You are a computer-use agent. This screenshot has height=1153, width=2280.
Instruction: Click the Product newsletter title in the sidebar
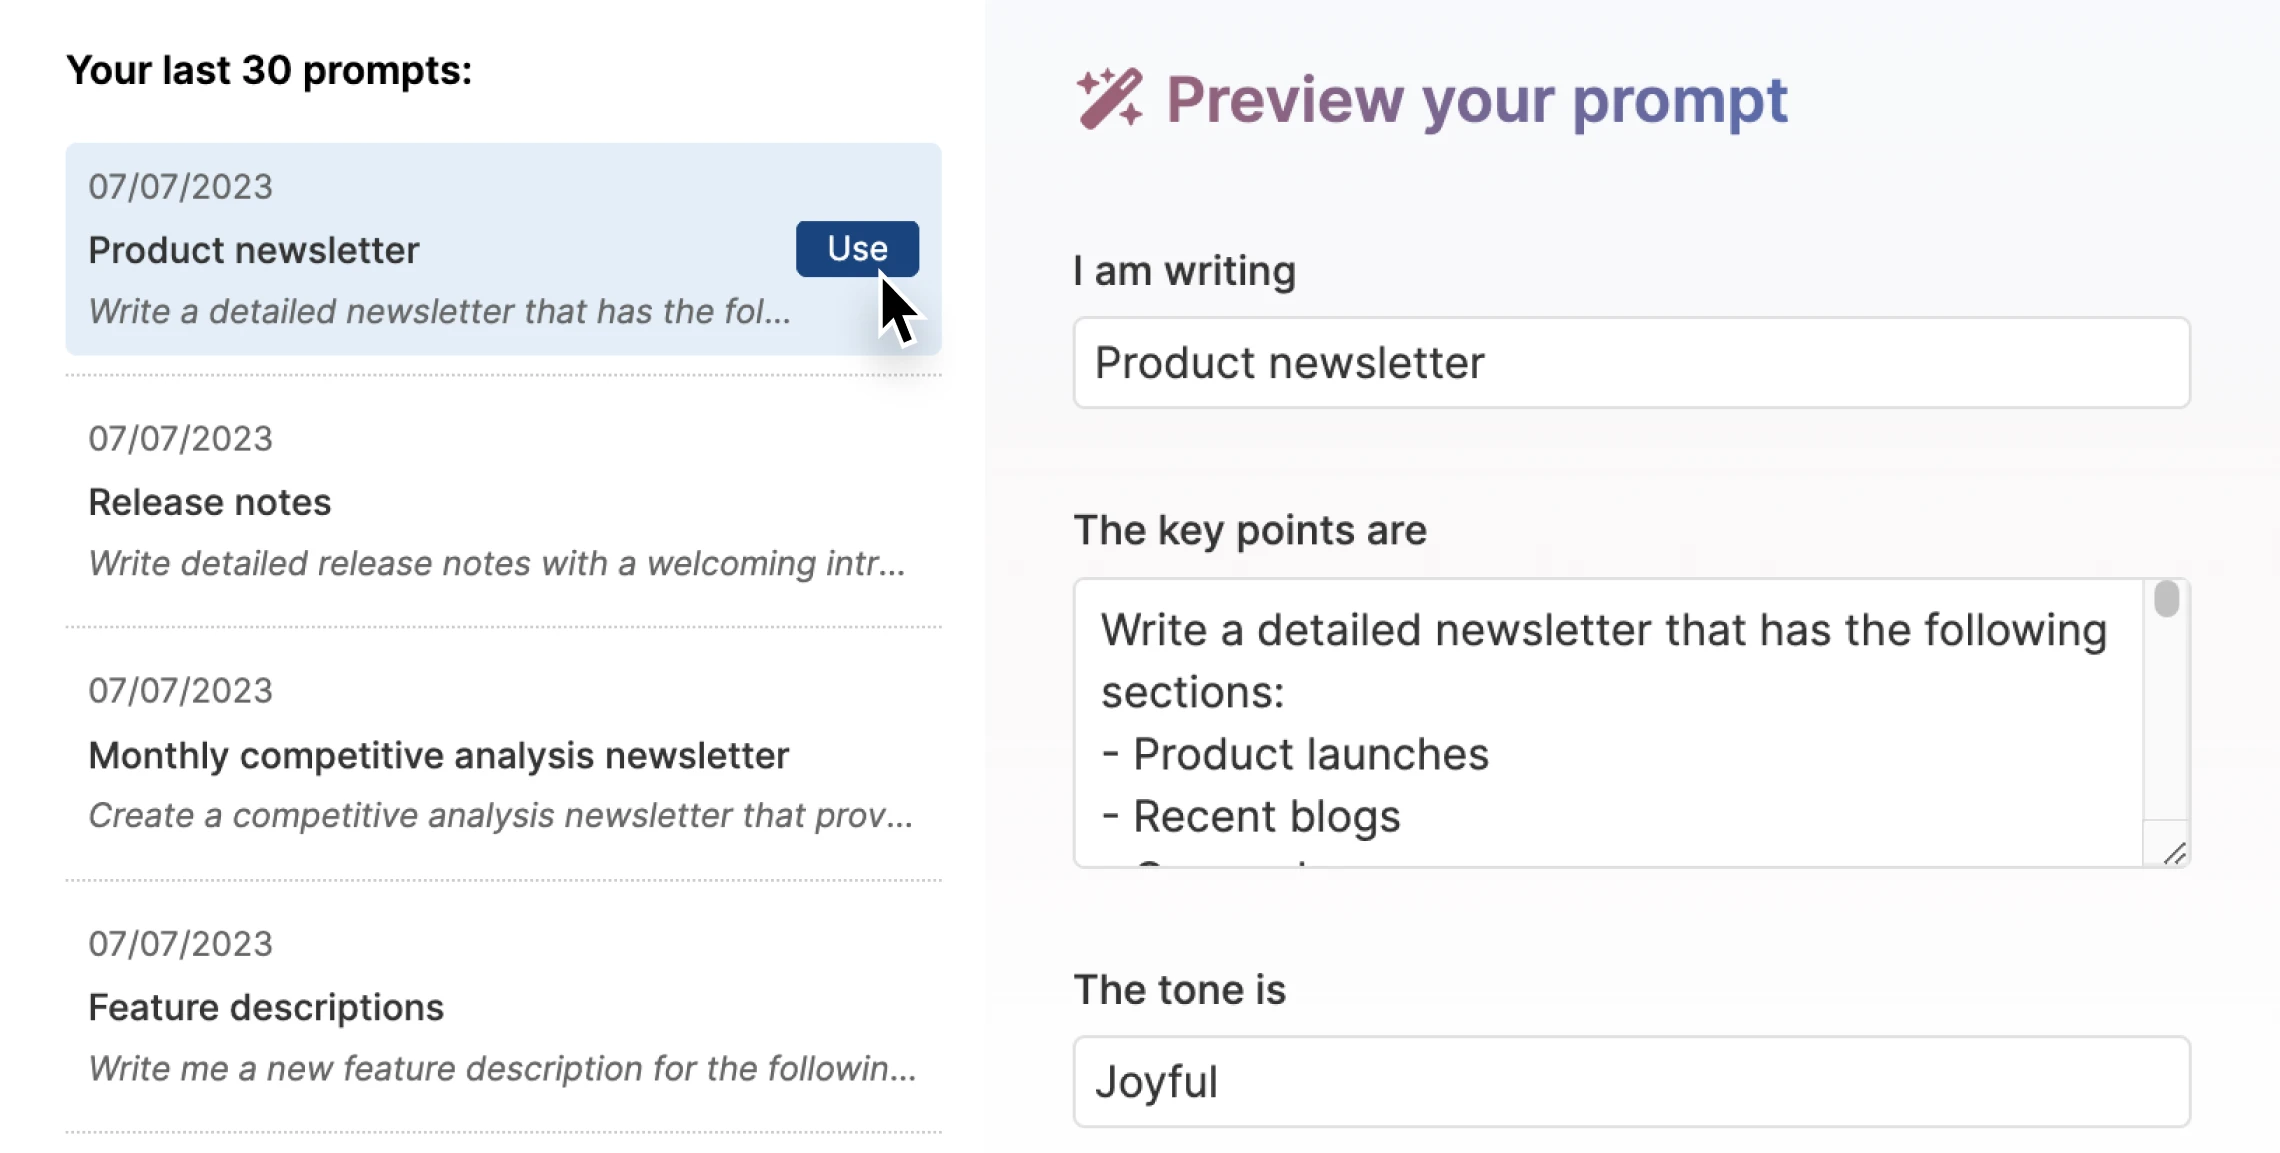(x=252, y=250)
